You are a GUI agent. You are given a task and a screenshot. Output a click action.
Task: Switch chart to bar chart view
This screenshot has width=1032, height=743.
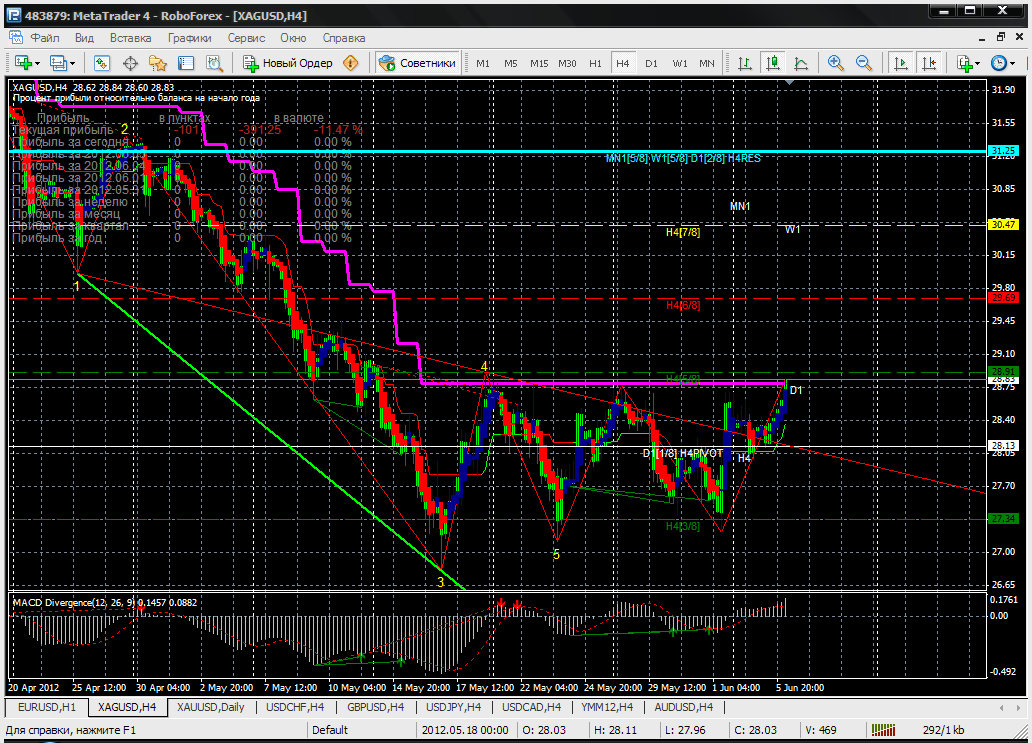(x=745, y=63)
